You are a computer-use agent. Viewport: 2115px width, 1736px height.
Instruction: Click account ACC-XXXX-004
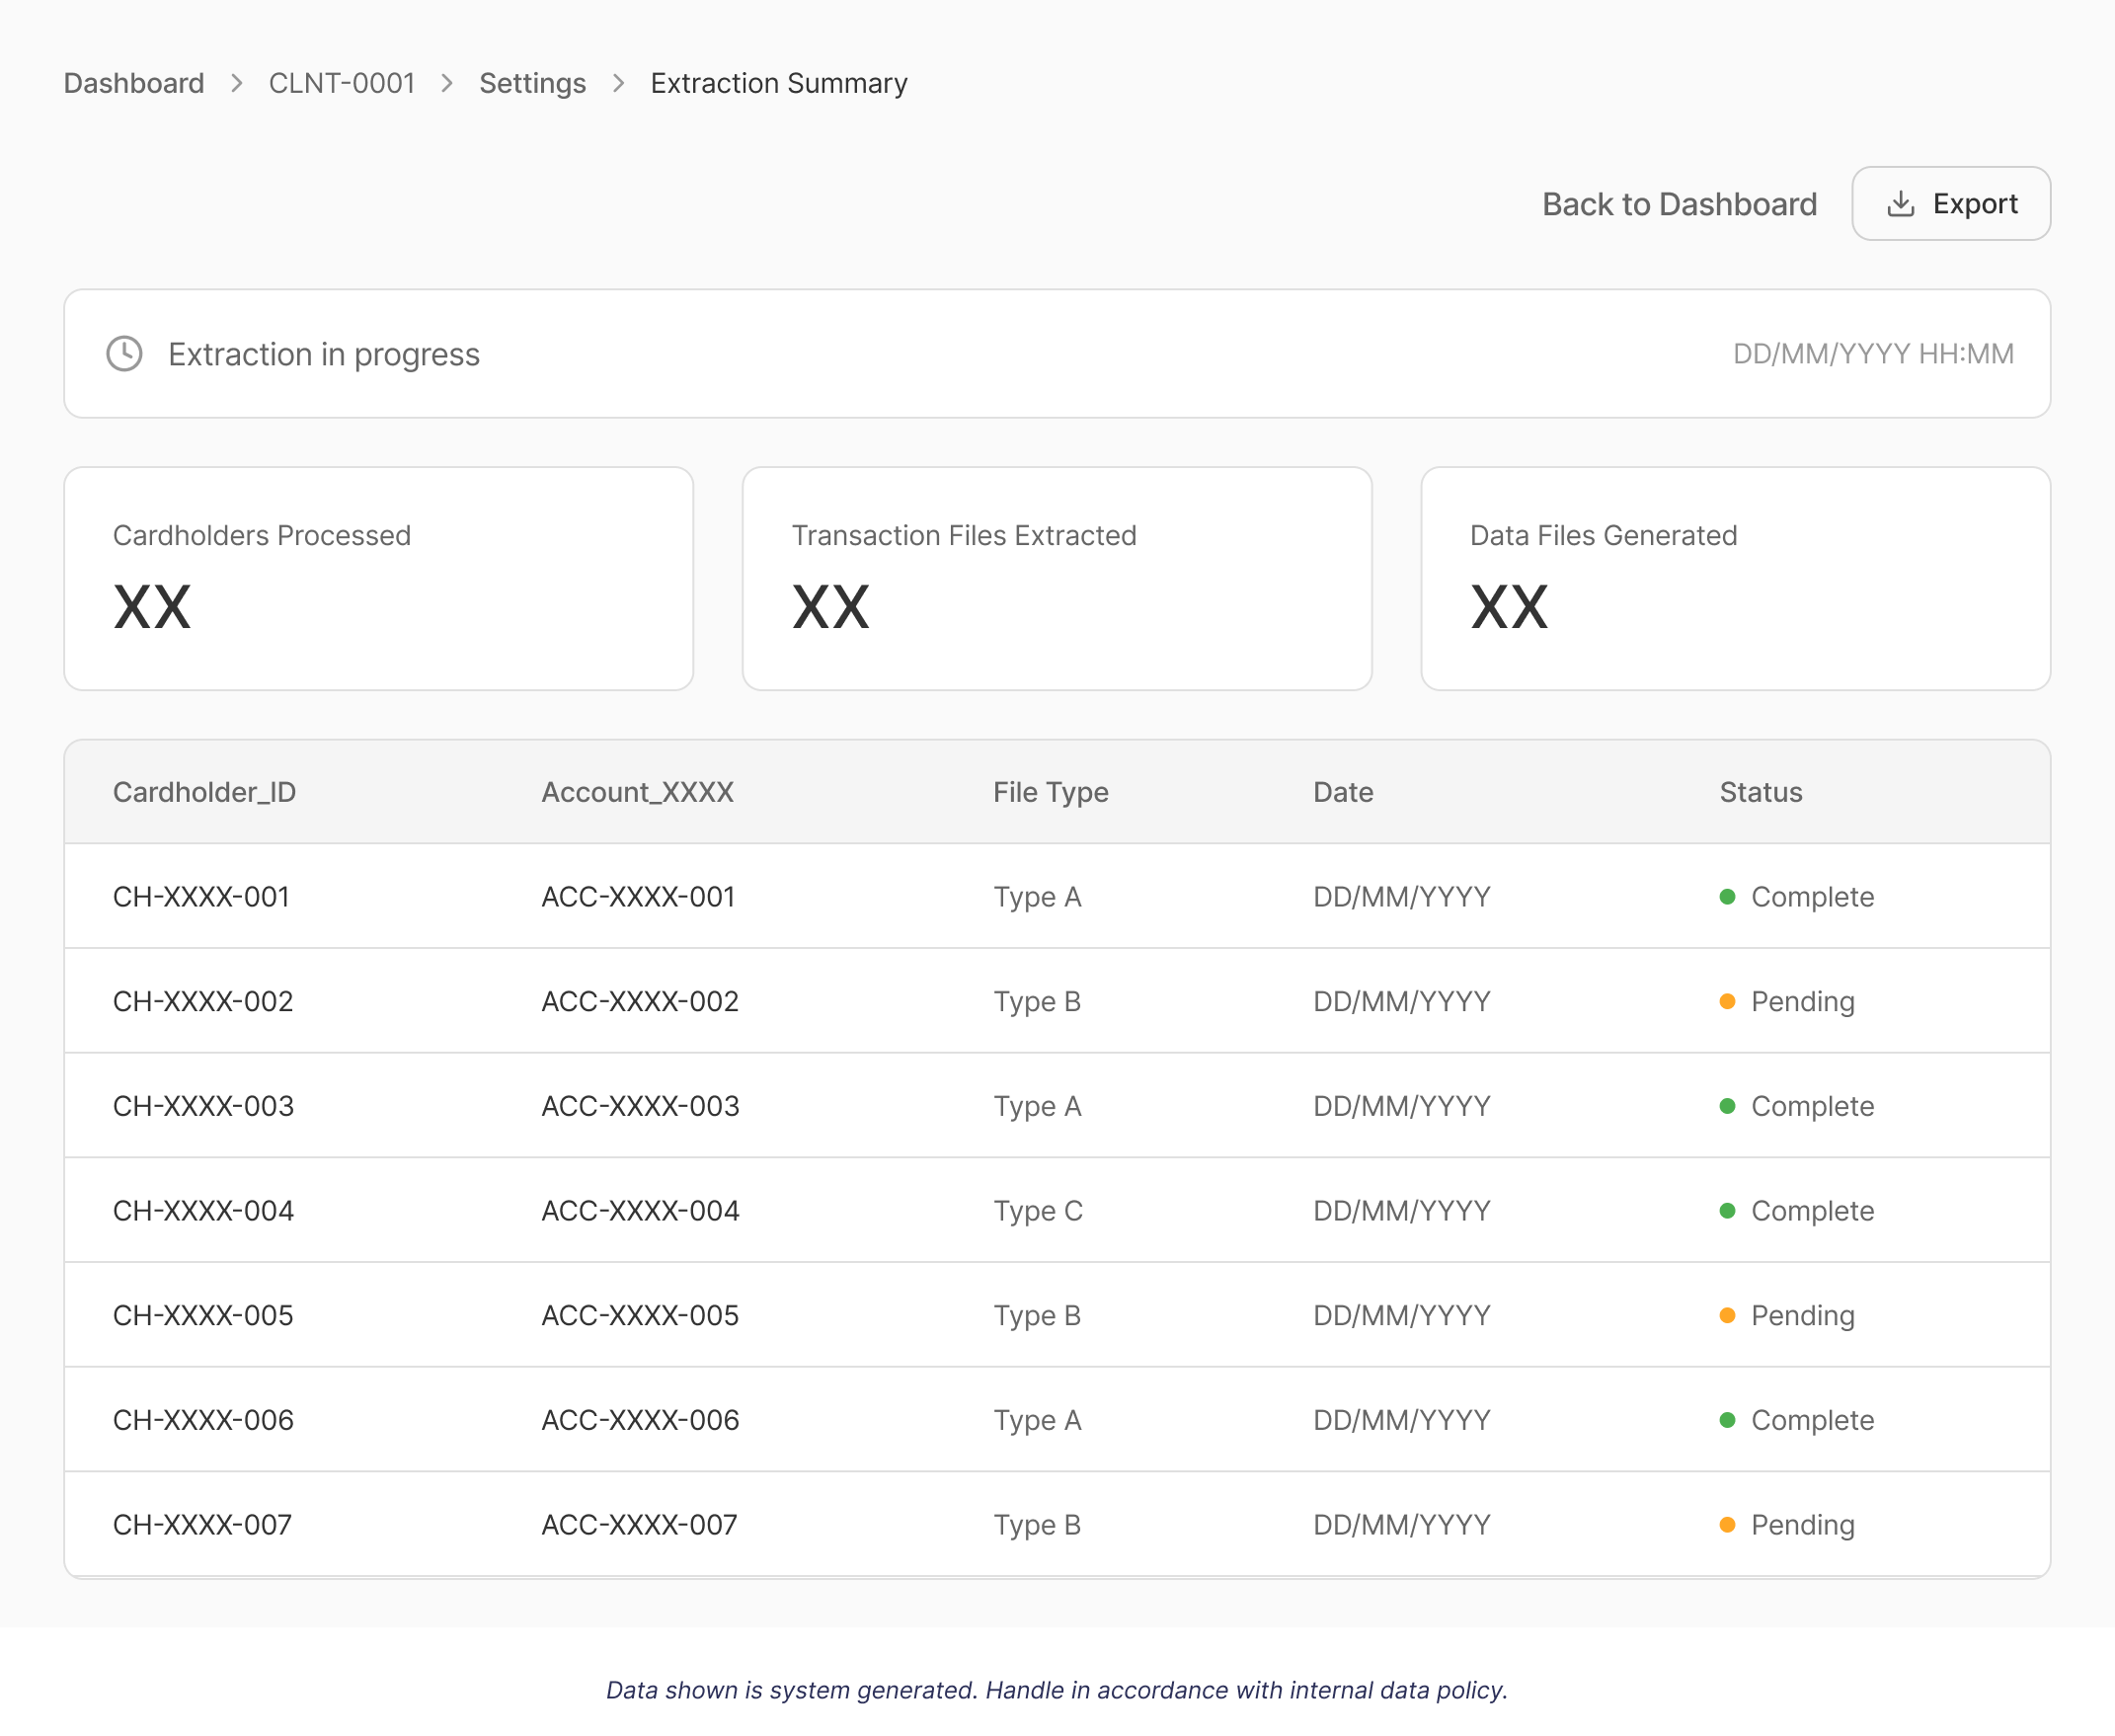[640, 1211]
